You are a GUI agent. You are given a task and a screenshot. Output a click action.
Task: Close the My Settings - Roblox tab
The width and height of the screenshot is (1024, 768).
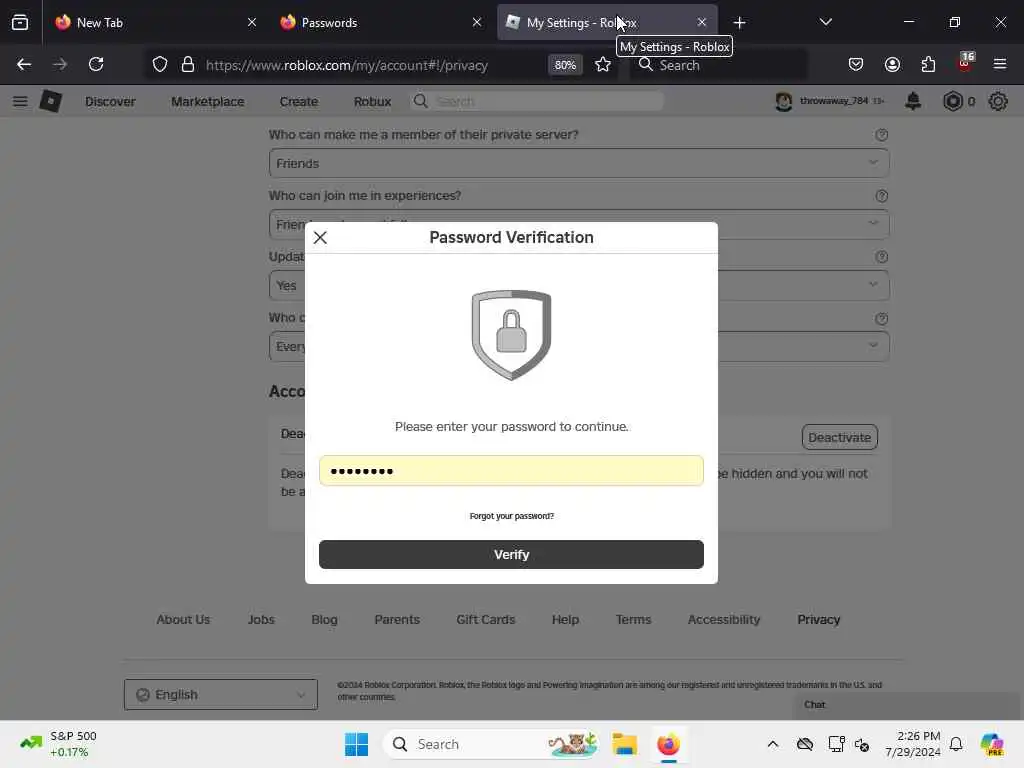(x=701, y=22)
